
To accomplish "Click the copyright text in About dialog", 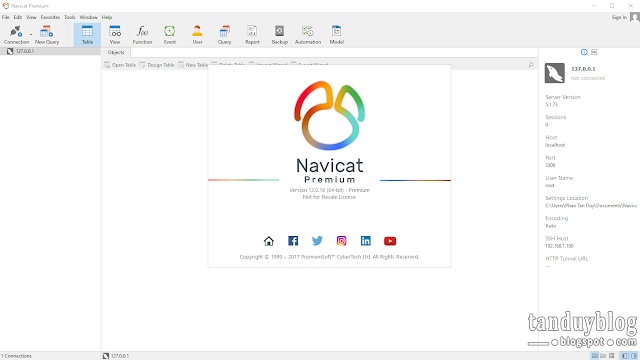I will [329, 257].
